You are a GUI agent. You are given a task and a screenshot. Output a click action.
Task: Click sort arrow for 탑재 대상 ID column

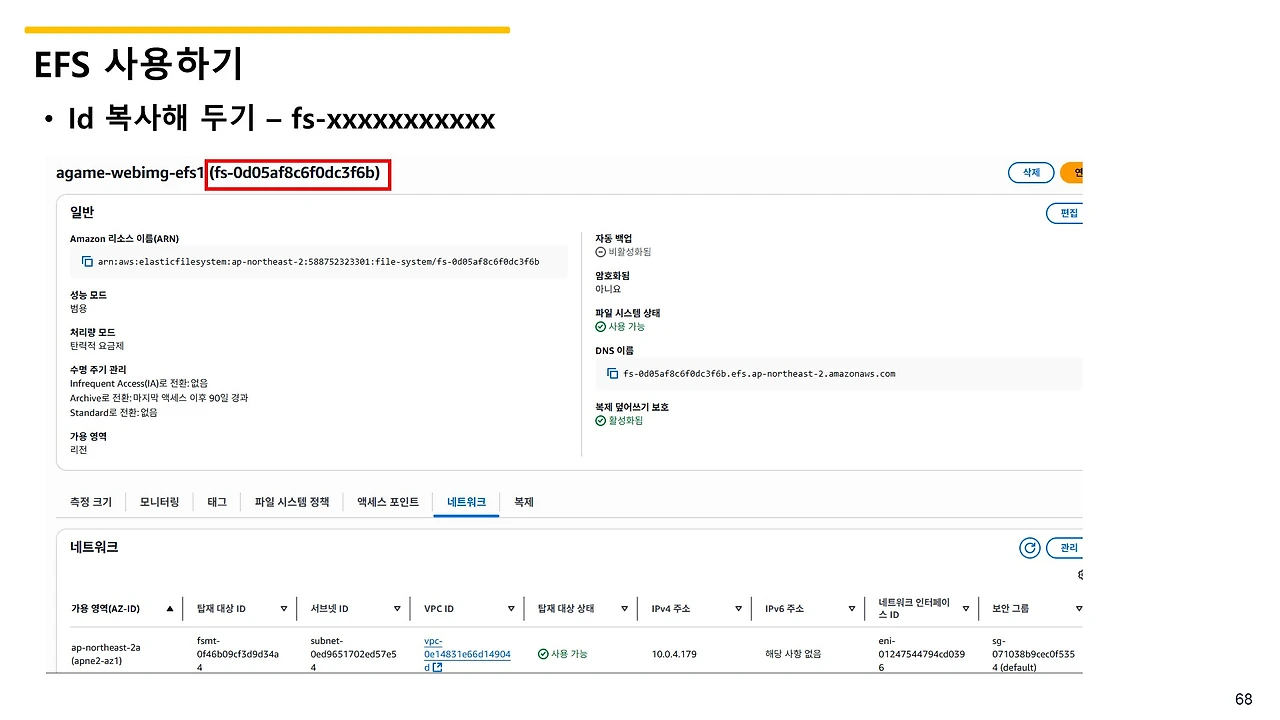[x=284, y=608]
